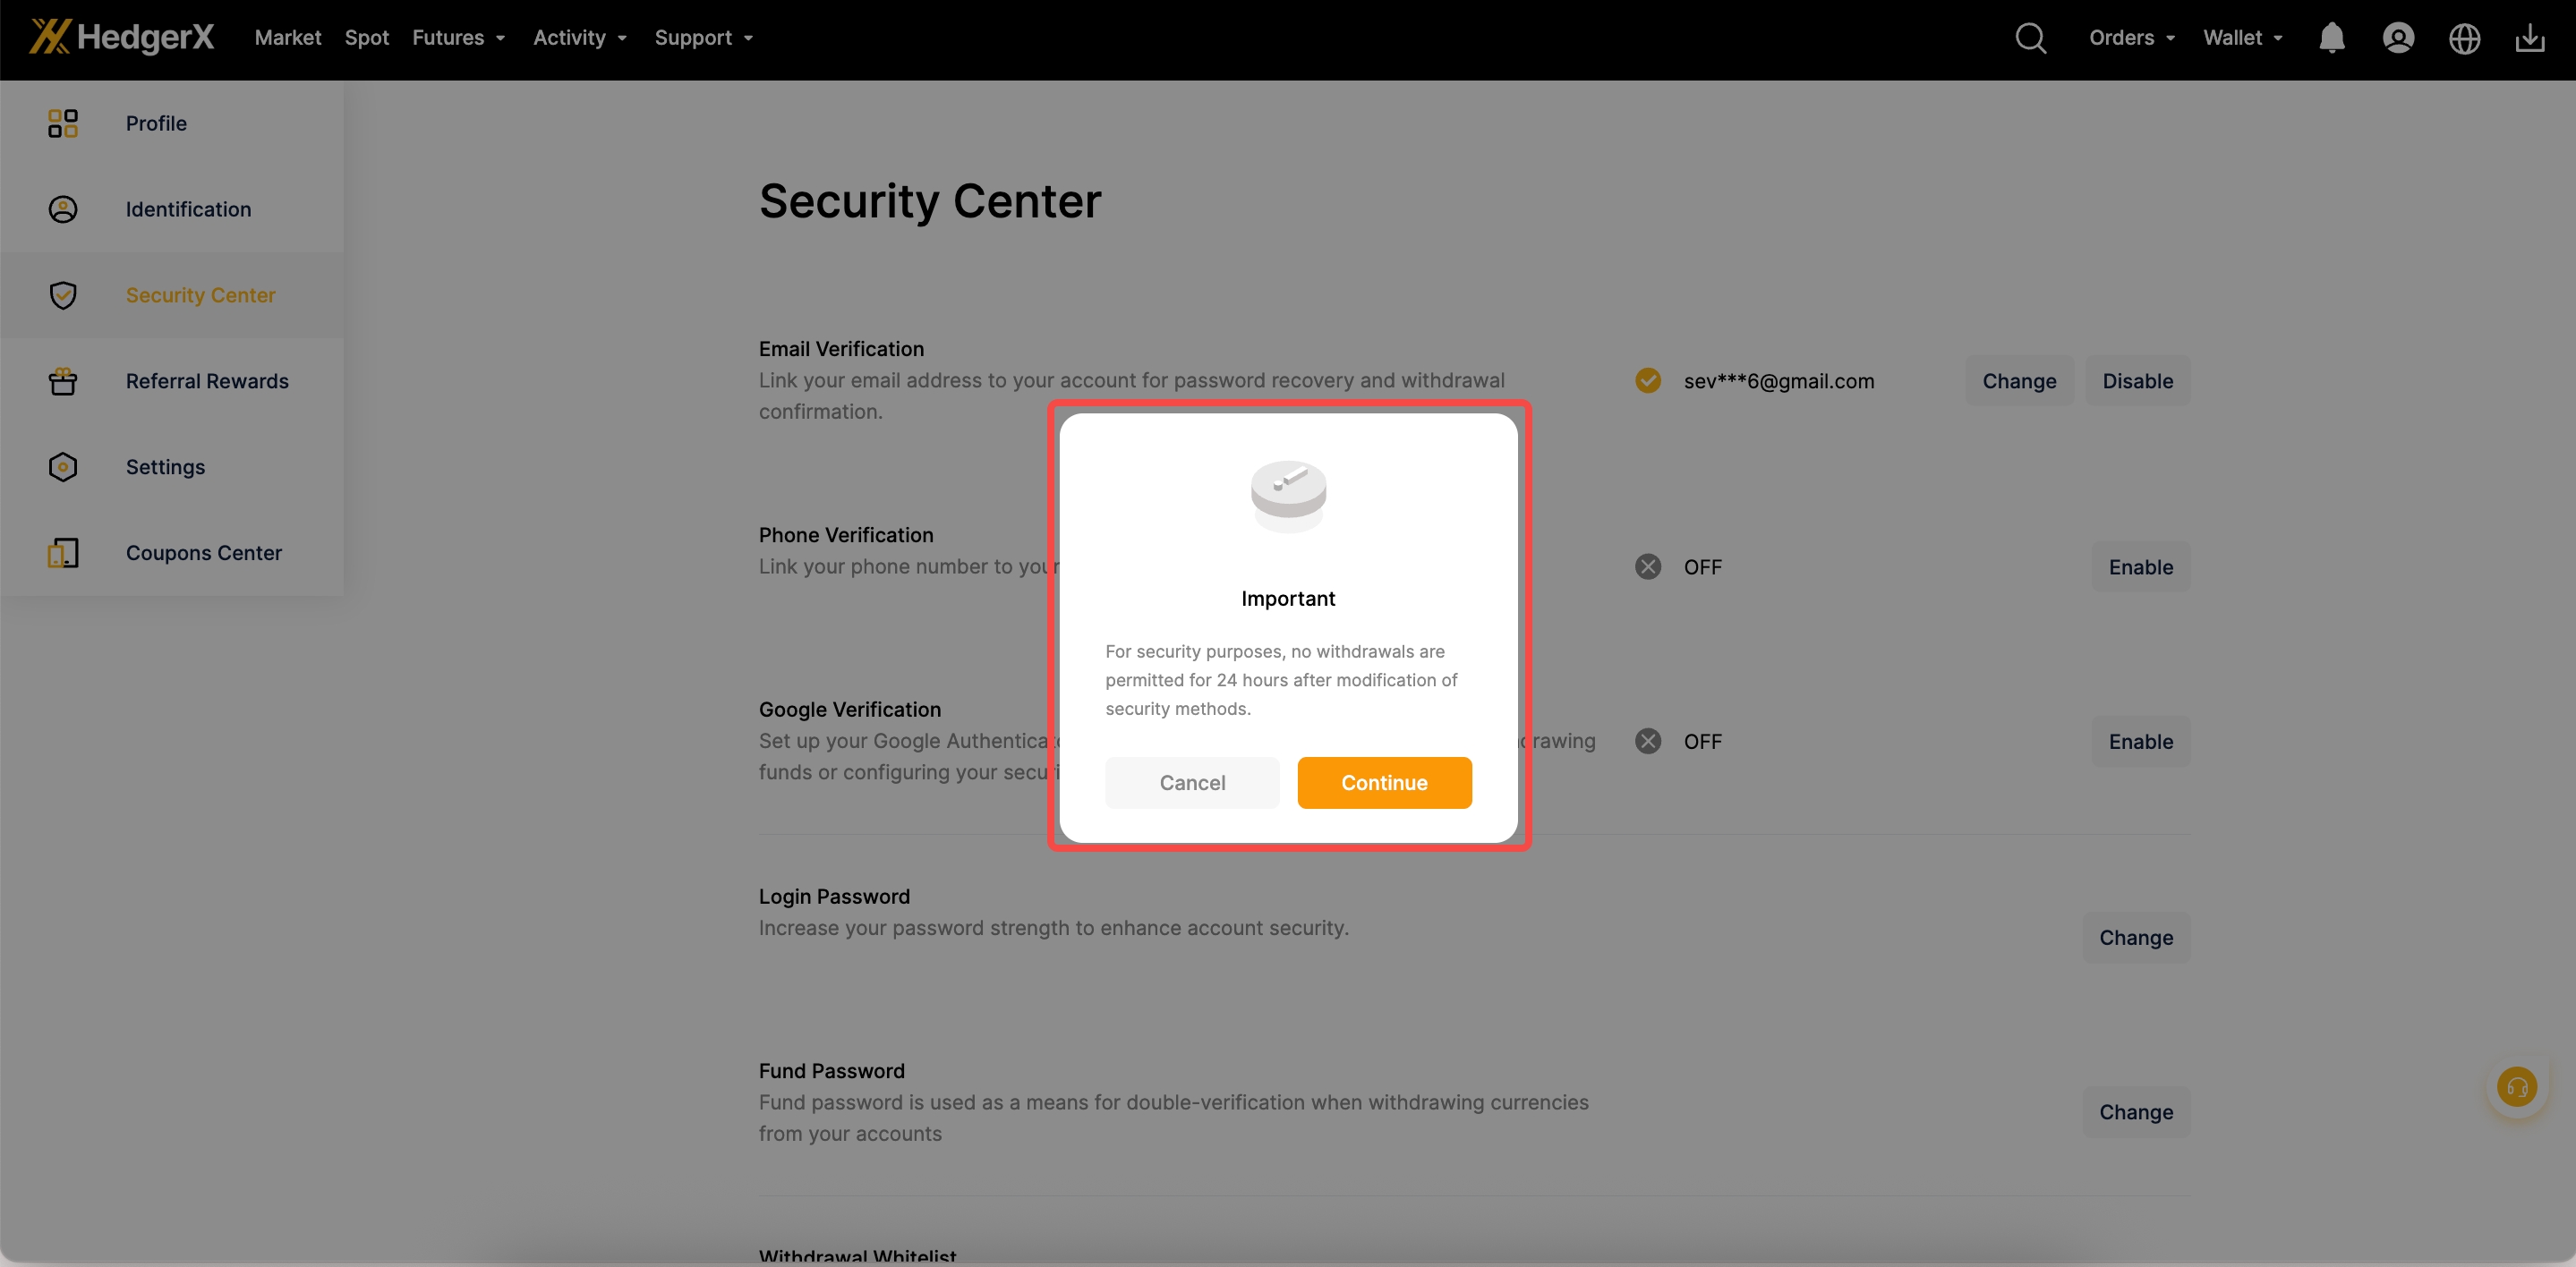Image resolution: width=2576 pixels, height=1267 pixels.
Task: Expand the Futures dropdown menu
Action: pos(458,38)
